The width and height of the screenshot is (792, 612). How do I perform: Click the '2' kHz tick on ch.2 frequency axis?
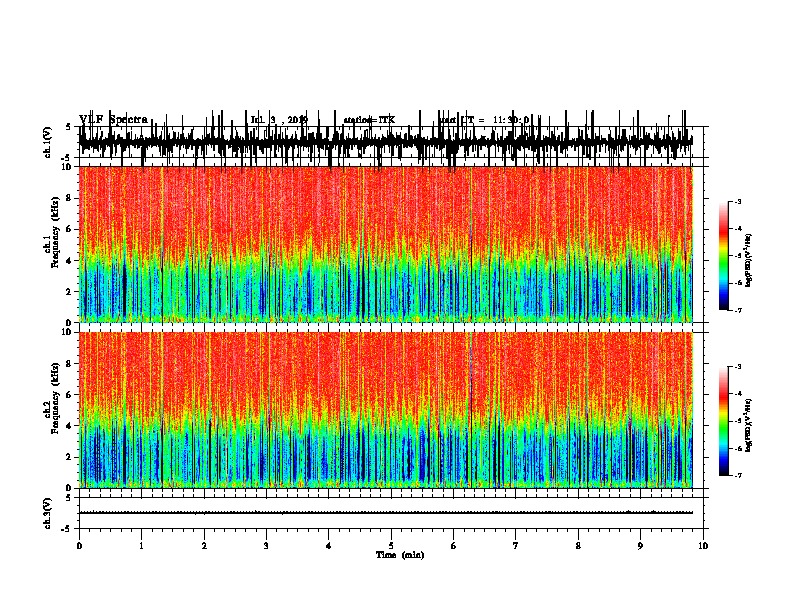pos(70,457)
